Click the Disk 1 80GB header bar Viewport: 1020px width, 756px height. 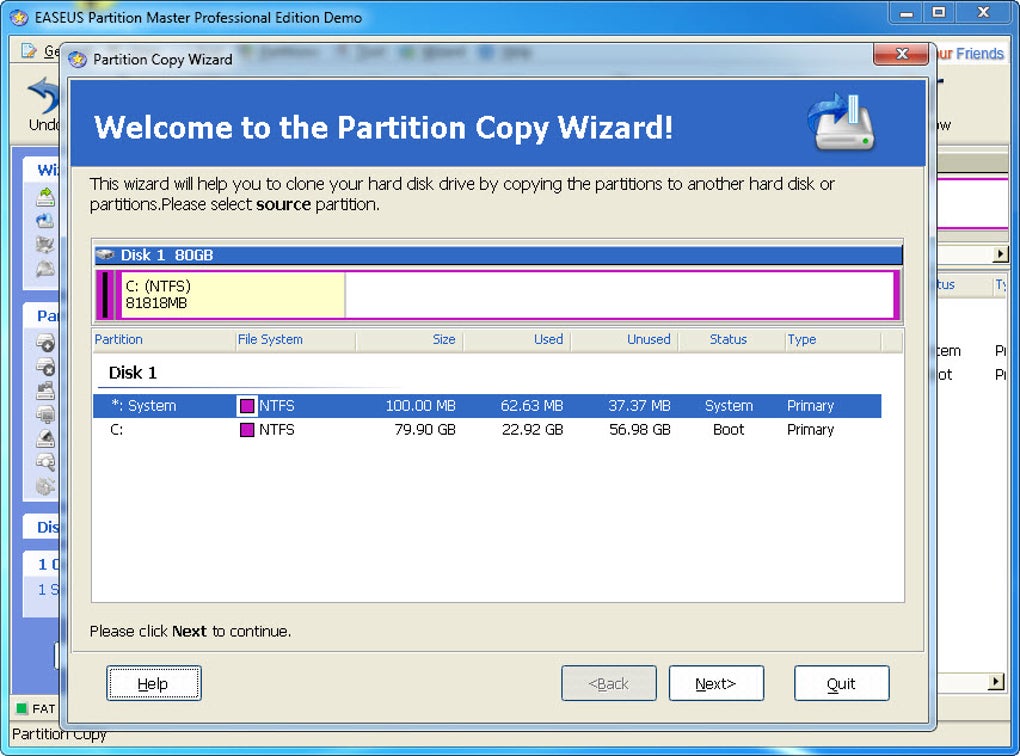tap(498, 255)
